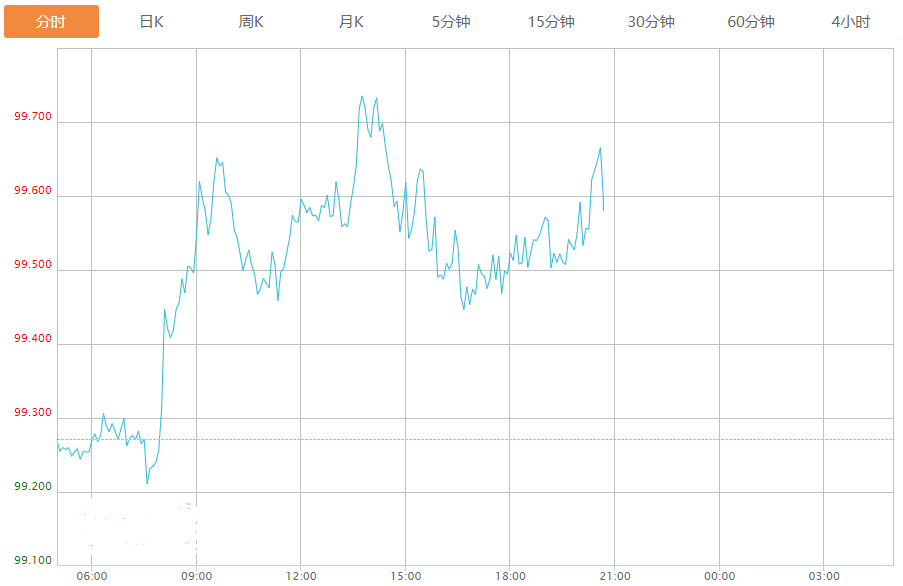Choose the 15分钟 interval tab
The width and height of the screenshot is (903, 586).
(x=551, y=21)
